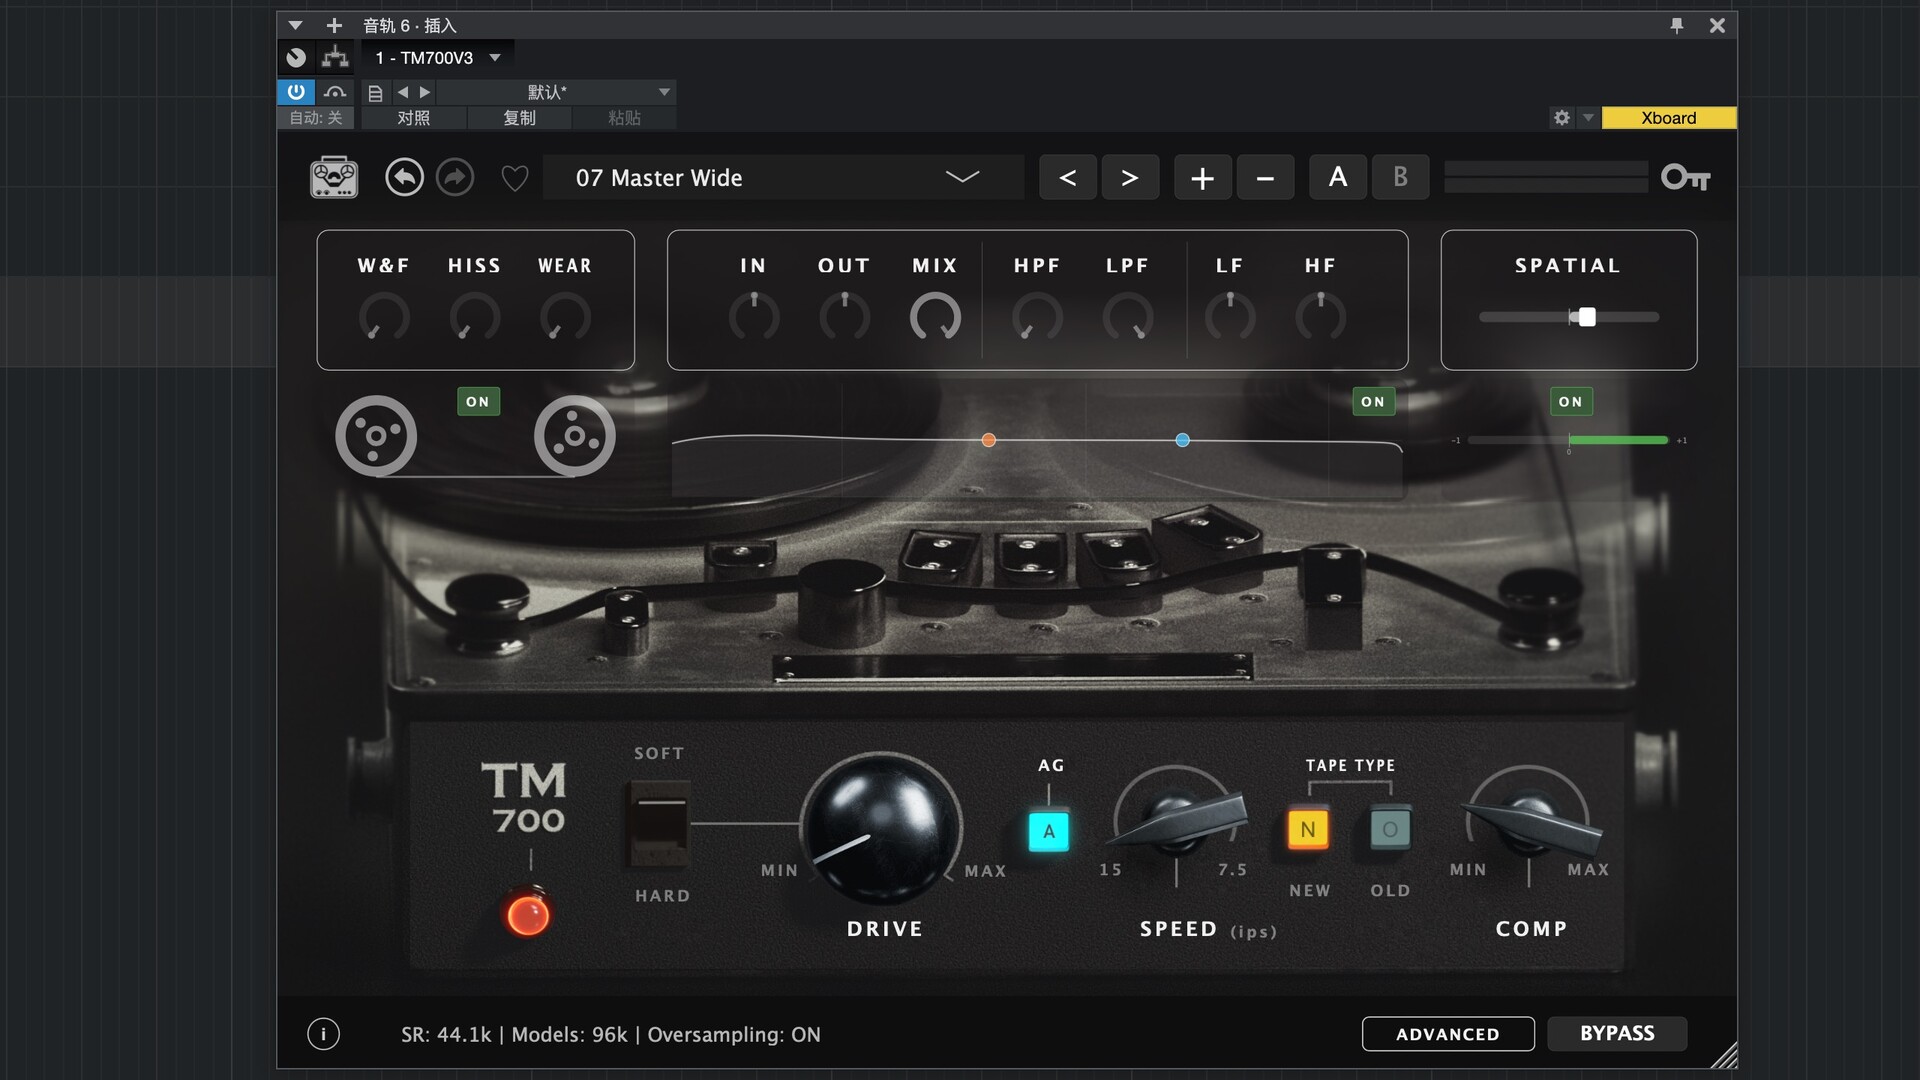The height and width of the screenshot is (1080, 1920).
Task: Switch to preset slot B
Action: click(1399, 177)
